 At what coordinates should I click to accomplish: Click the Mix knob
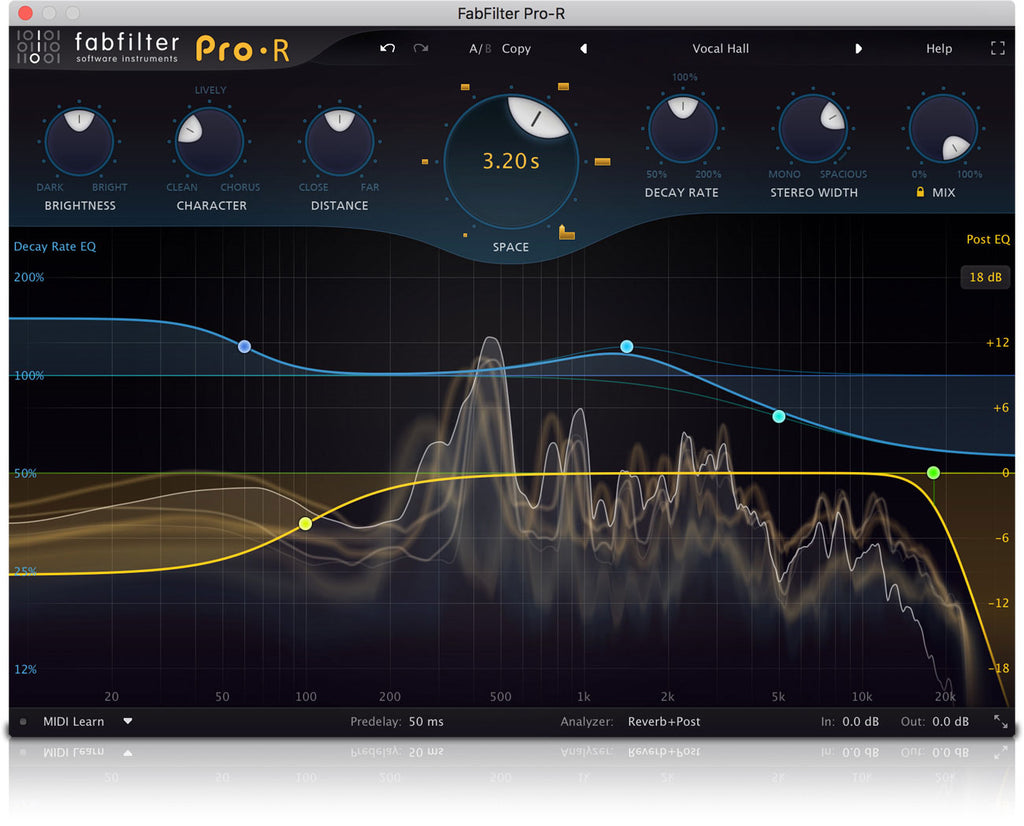(943, 129)
